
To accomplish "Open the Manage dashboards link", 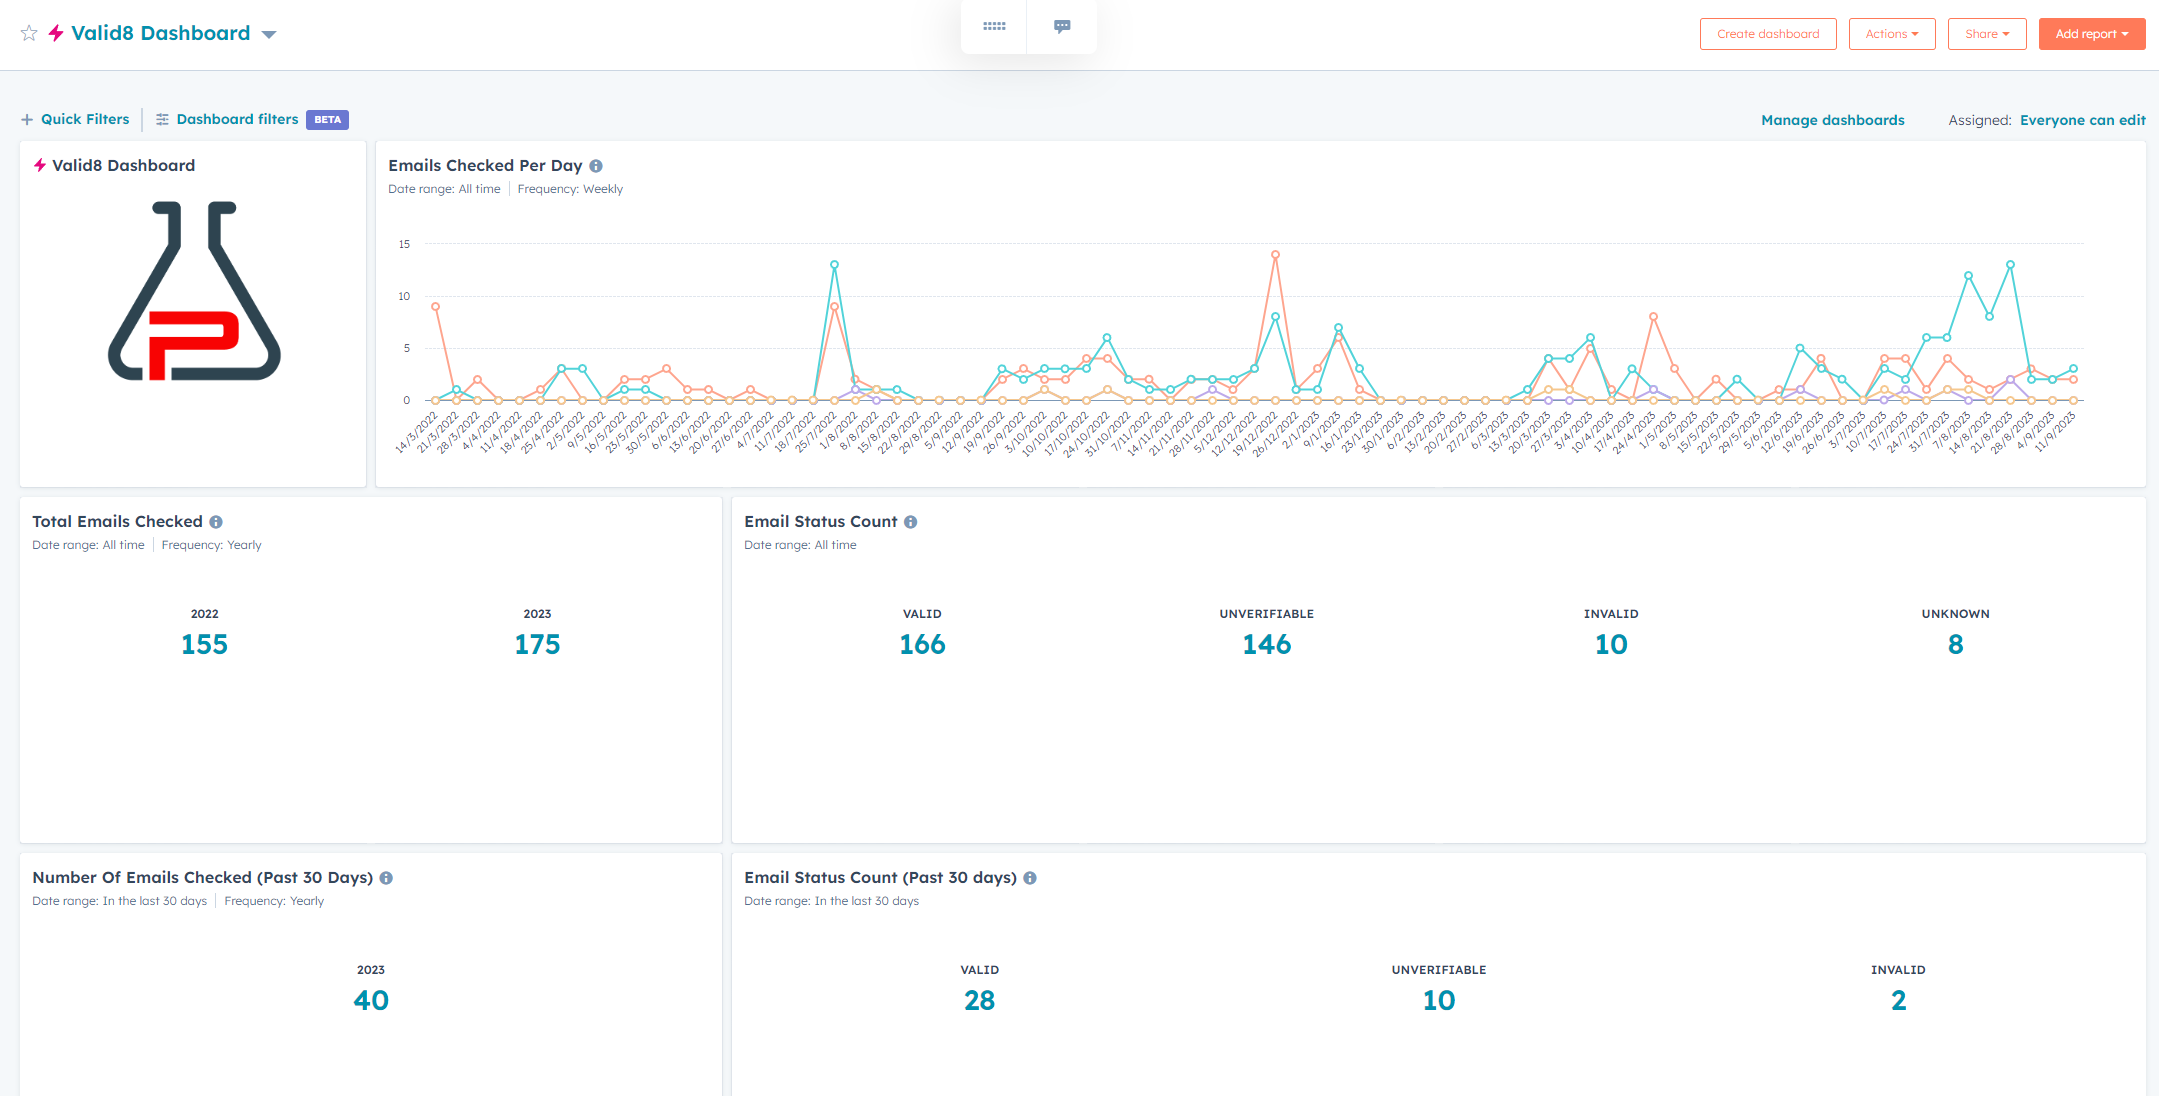I will (1832, 120).
